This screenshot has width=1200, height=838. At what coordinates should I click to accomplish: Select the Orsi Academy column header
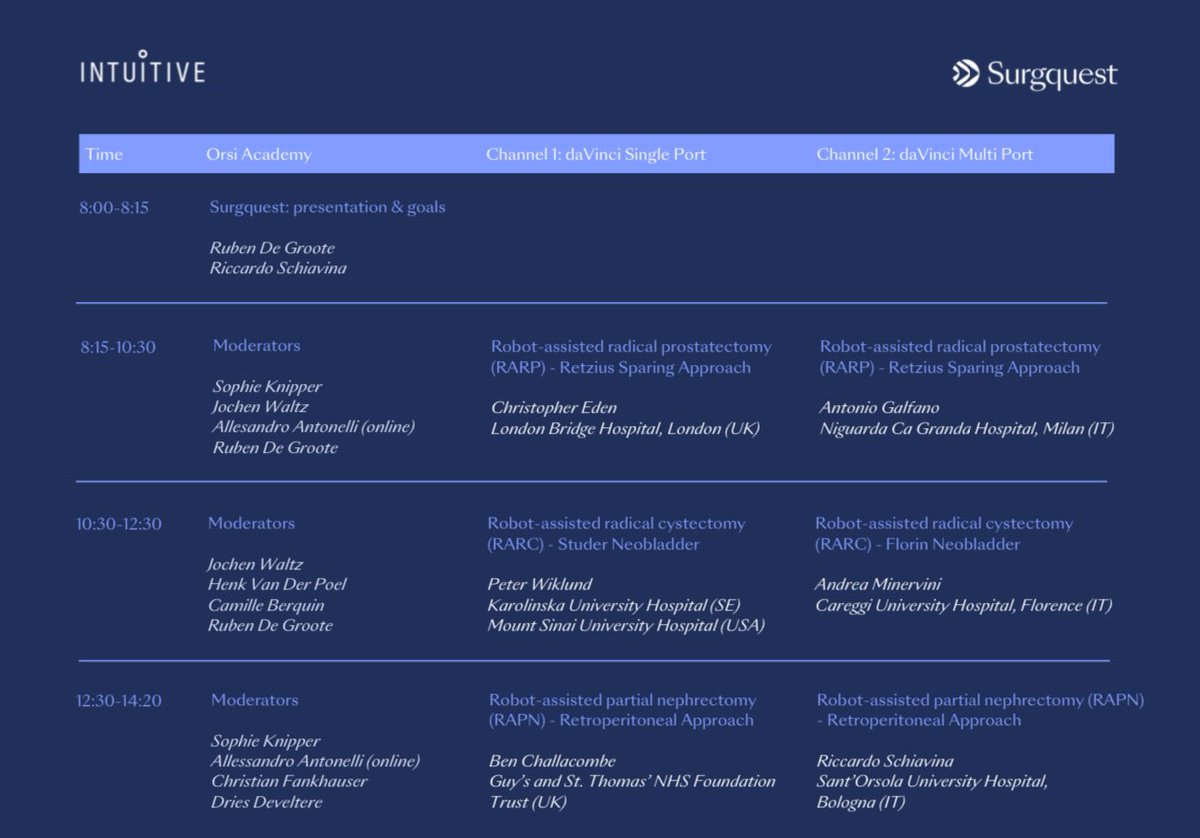[x=259, y=154]
